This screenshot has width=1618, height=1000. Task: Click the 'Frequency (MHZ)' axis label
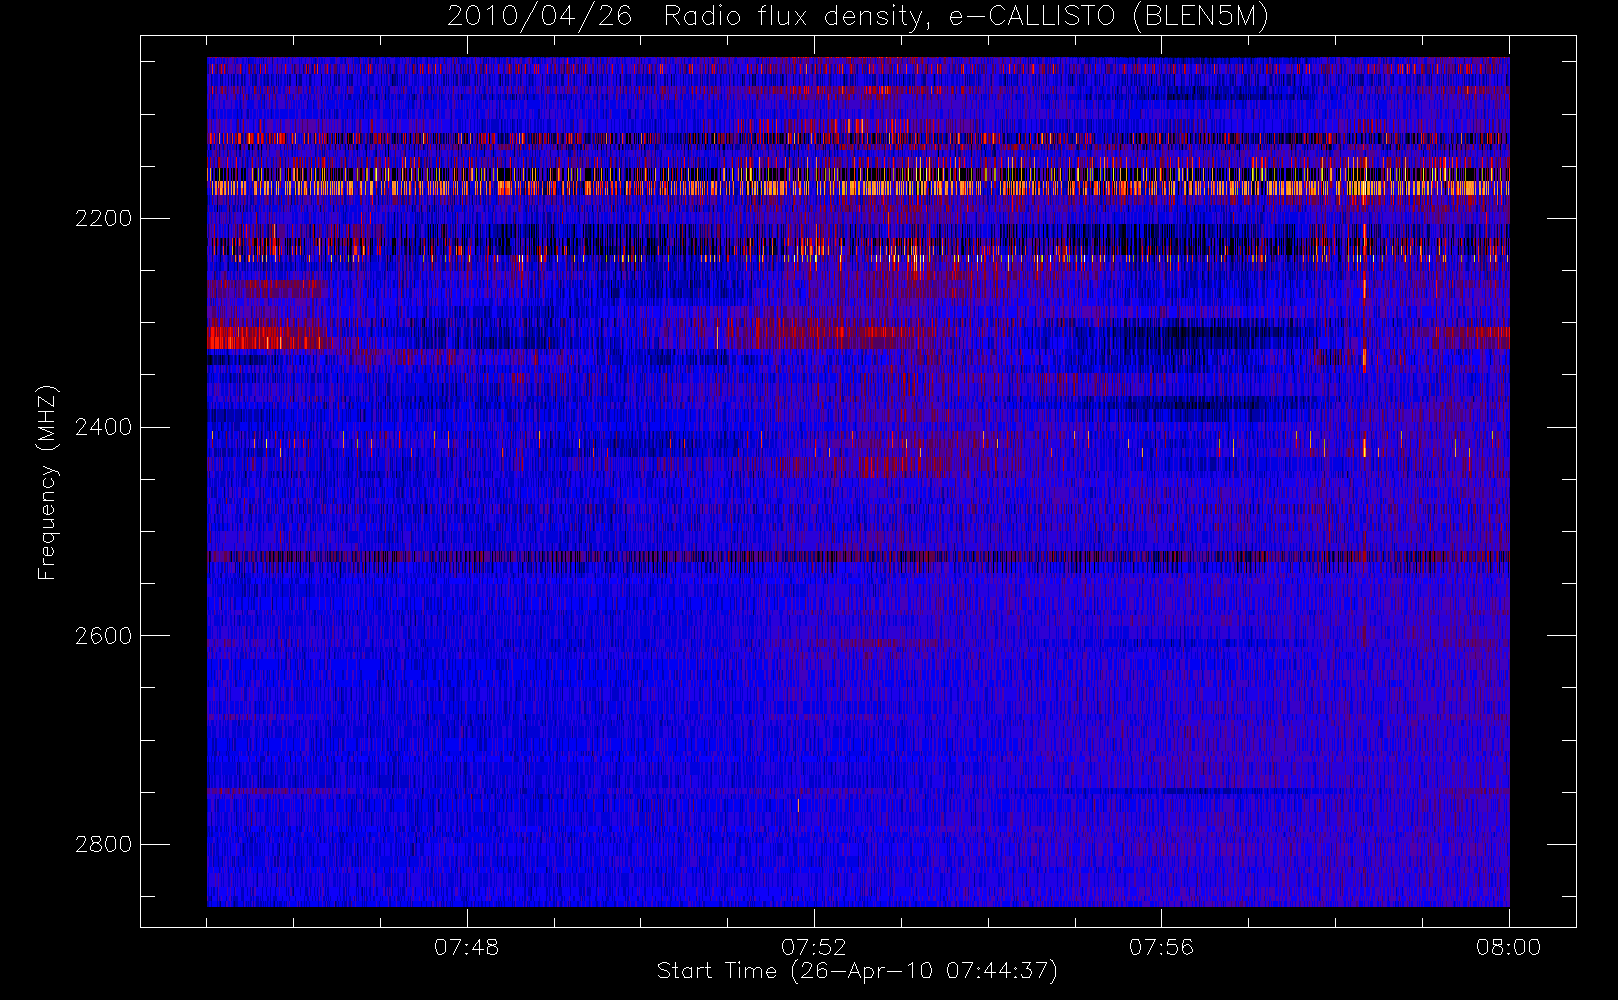[x=47, y=482]
